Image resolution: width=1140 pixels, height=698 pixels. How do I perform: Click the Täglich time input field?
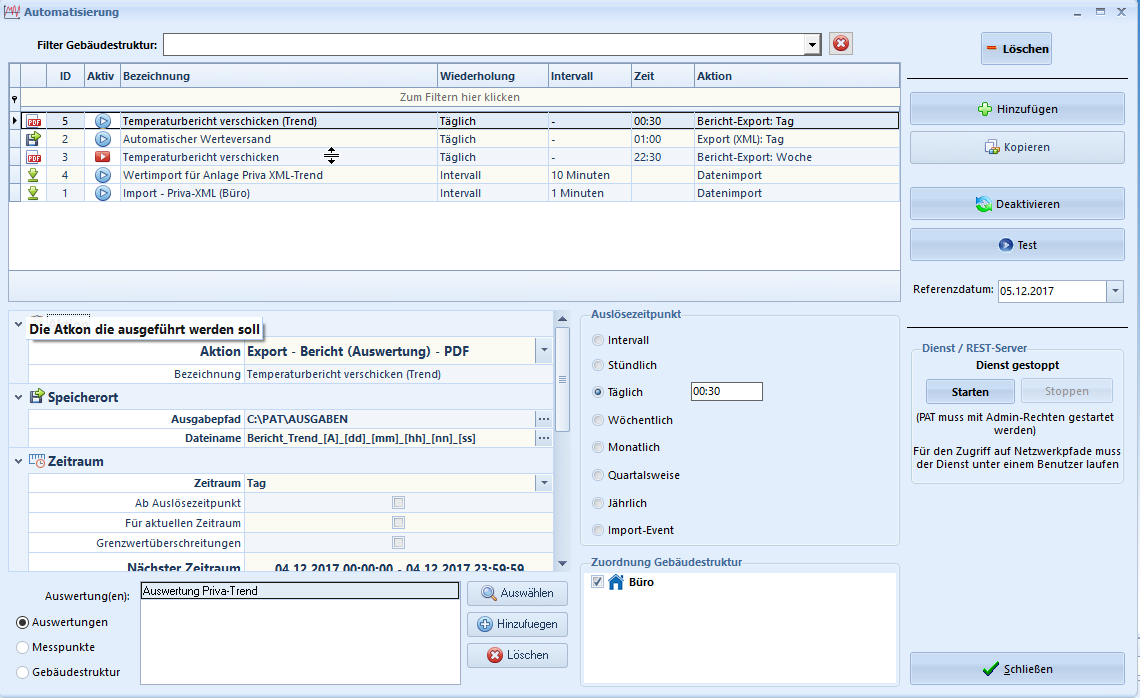coord(726,391)
